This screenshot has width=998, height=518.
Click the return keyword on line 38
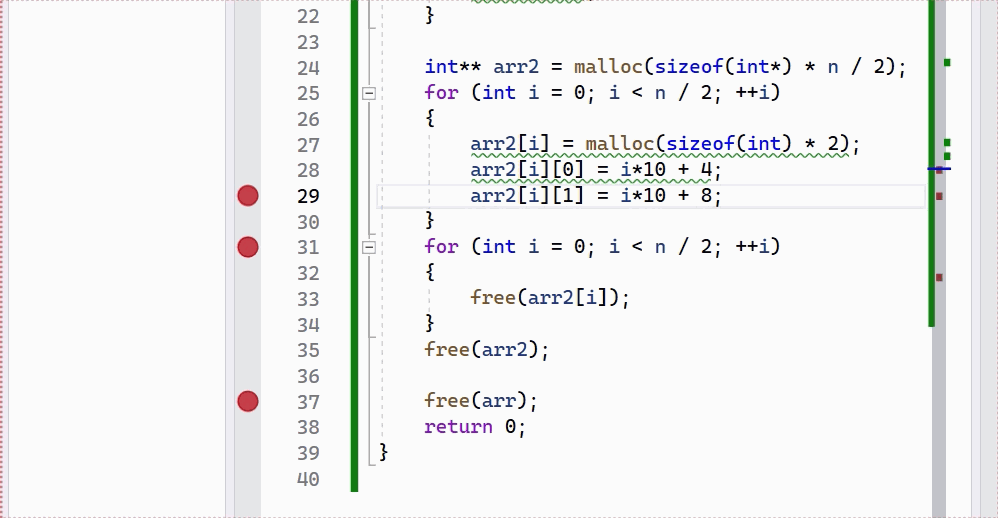tap(458, 427)
